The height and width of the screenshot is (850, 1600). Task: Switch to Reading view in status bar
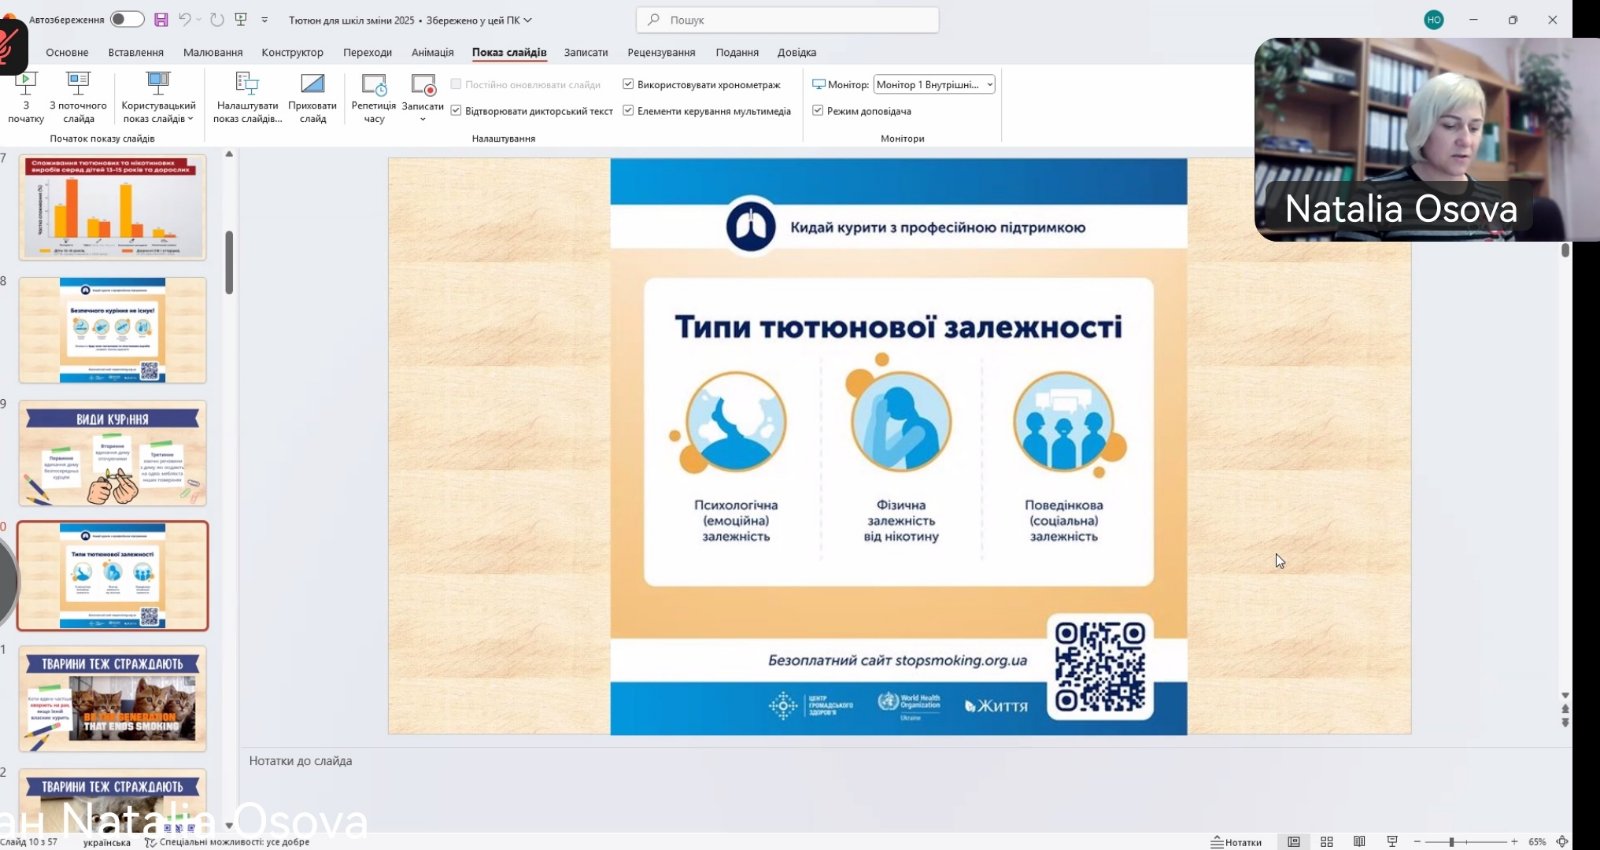point(1359,842)
